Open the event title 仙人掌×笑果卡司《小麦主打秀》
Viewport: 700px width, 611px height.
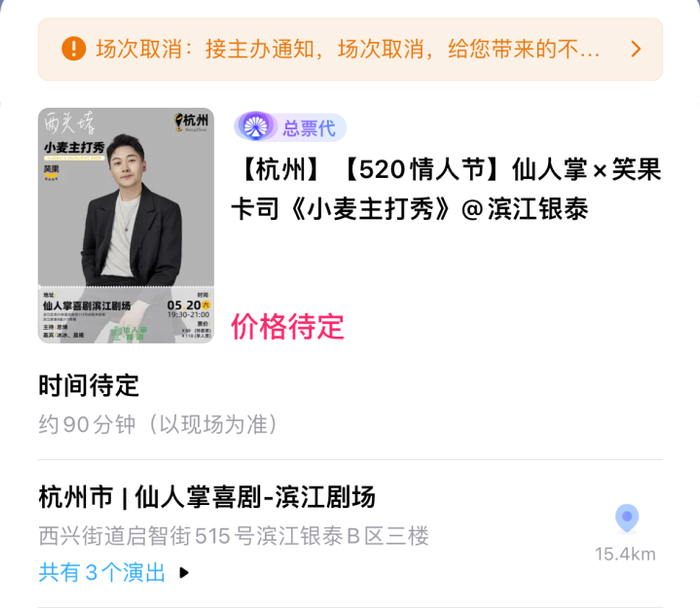446,190
